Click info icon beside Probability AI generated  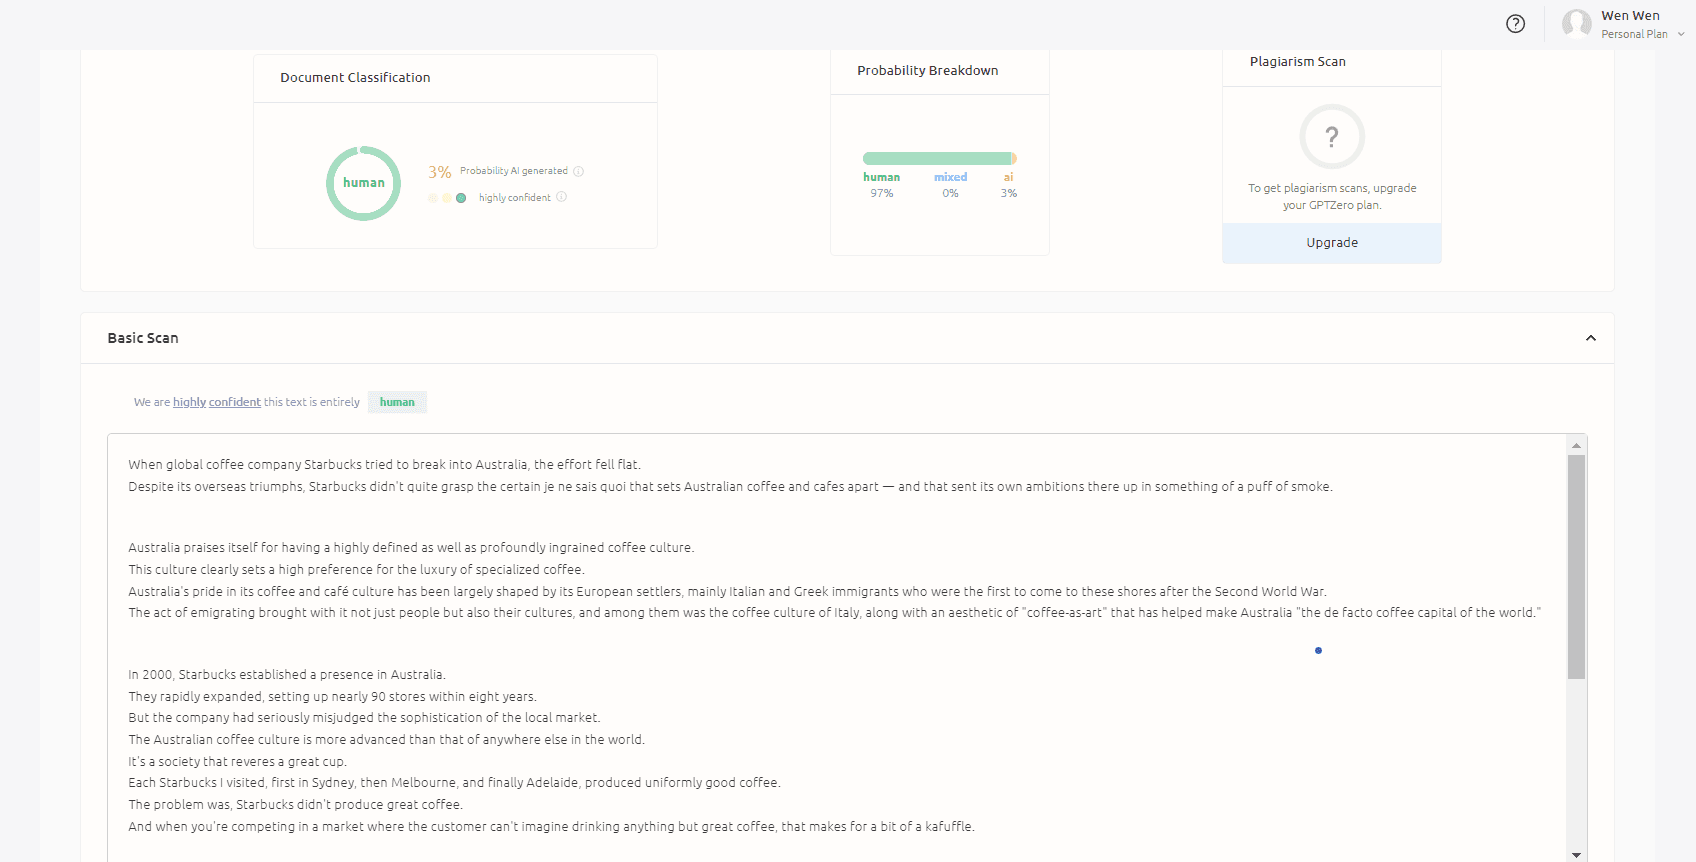pyautogui.click(x=578, y=171)
